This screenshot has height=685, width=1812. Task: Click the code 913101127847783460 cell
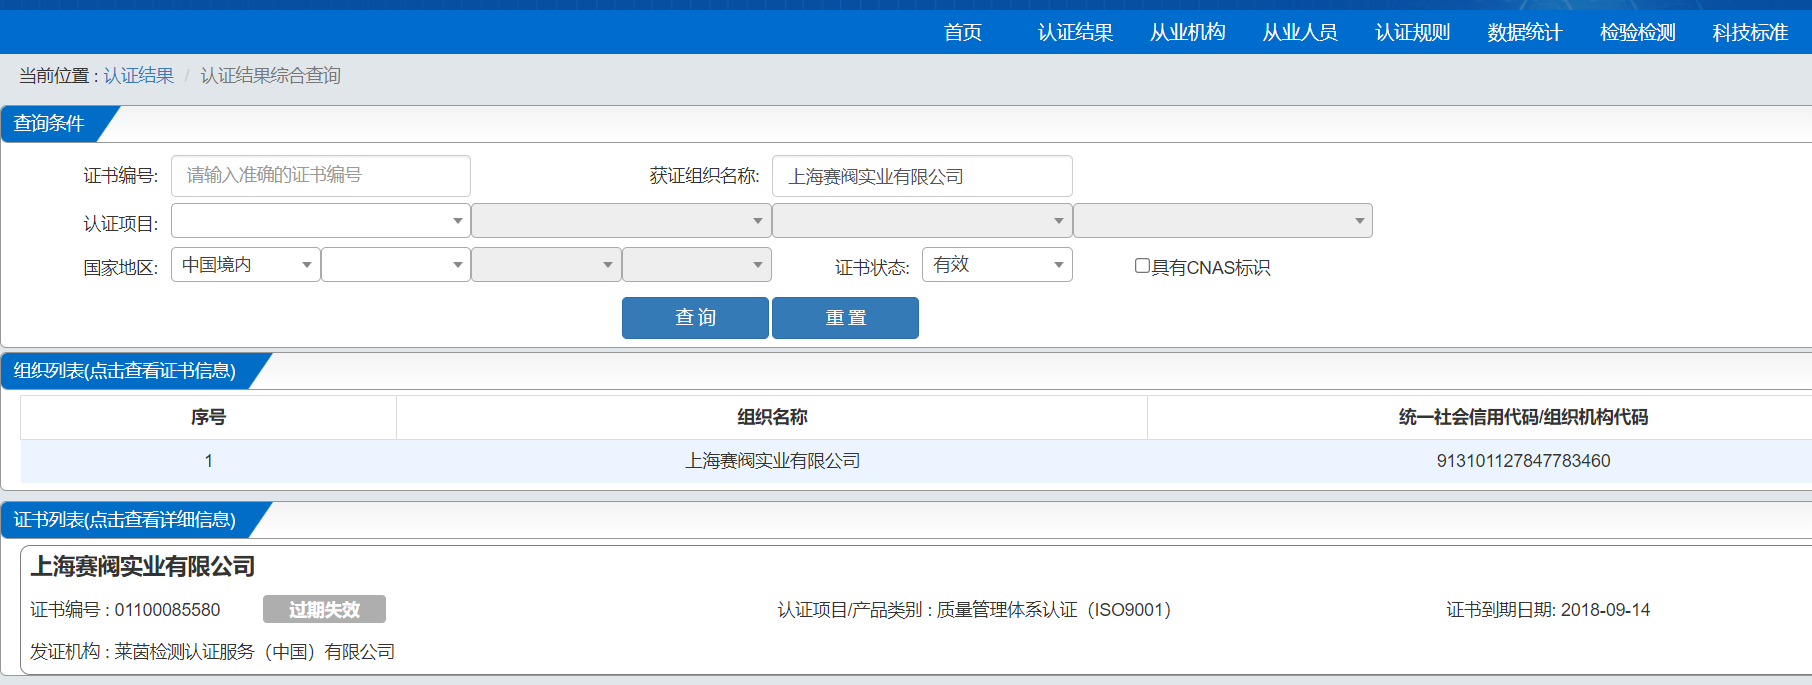pos(1523,461)
